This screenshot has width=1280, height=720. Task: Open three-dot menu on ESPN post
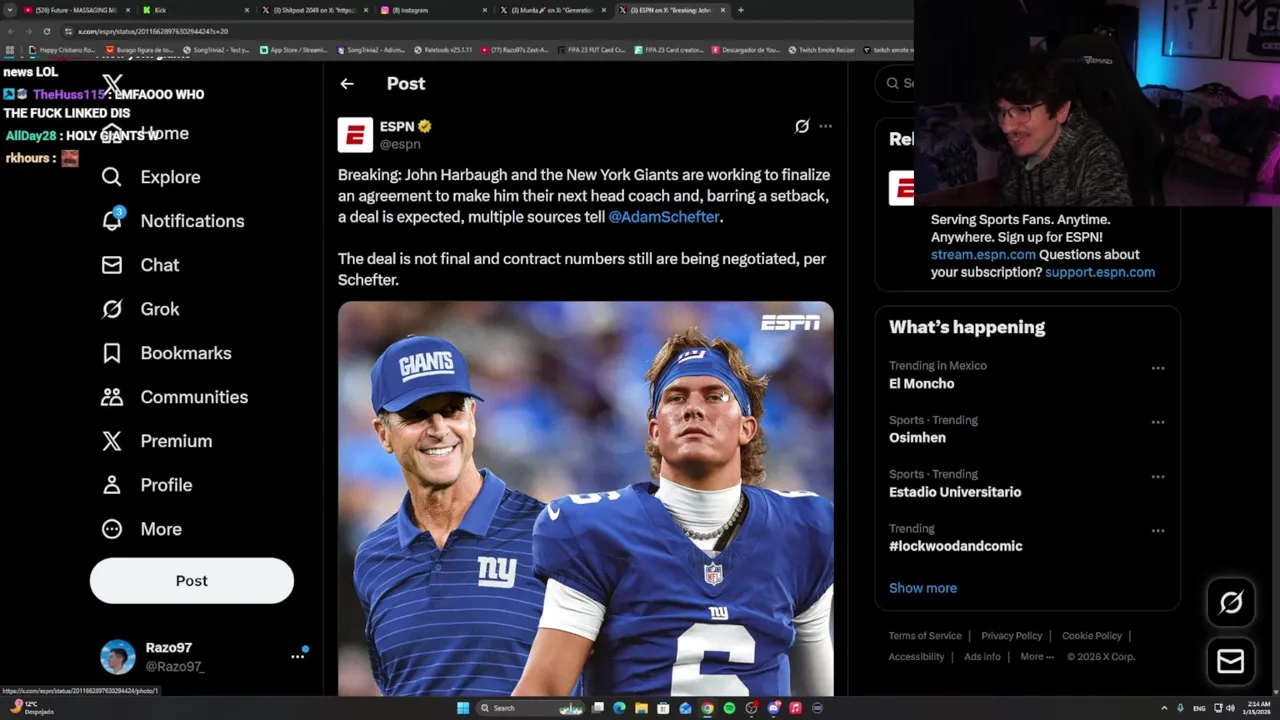825,126
